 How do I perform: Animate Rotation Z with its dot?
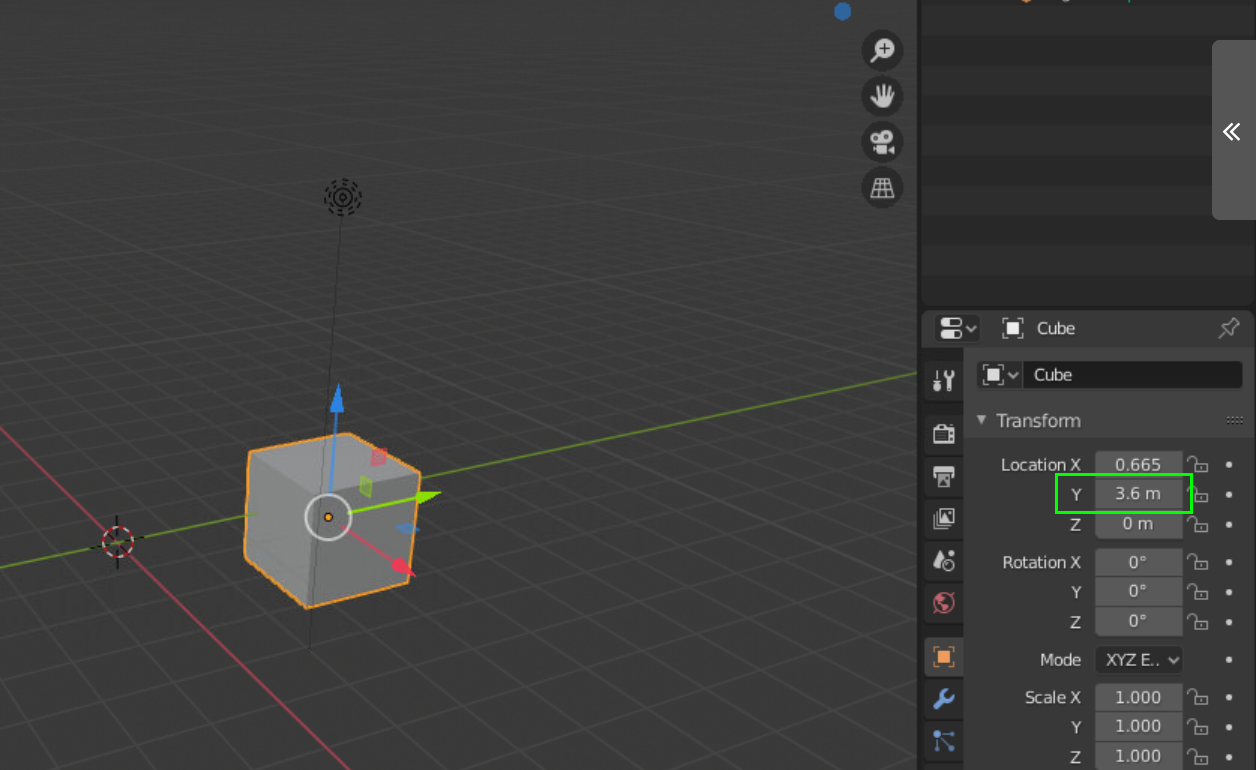tap(1228, 622)
